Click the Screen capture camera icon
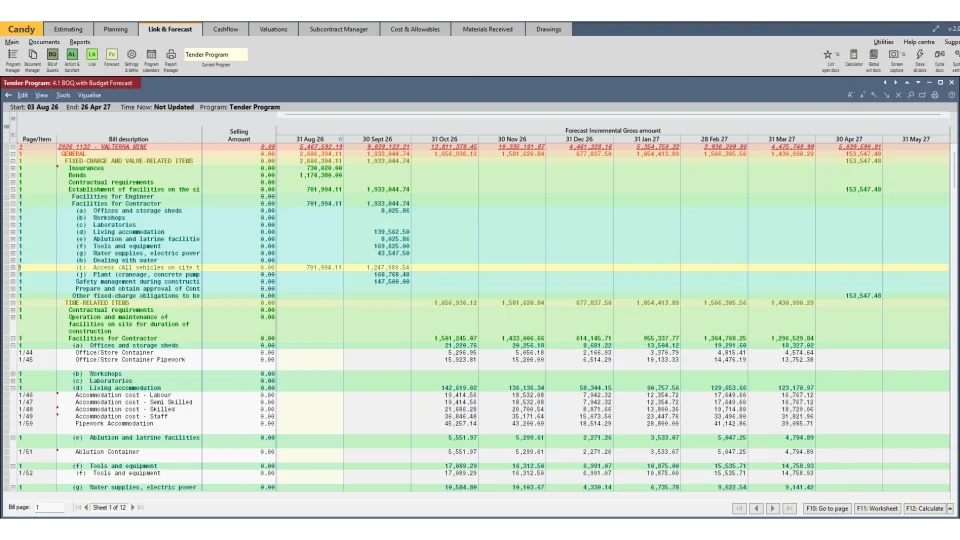Image resolution: width=960 pixels, height=540 pixels. point(893,54)
